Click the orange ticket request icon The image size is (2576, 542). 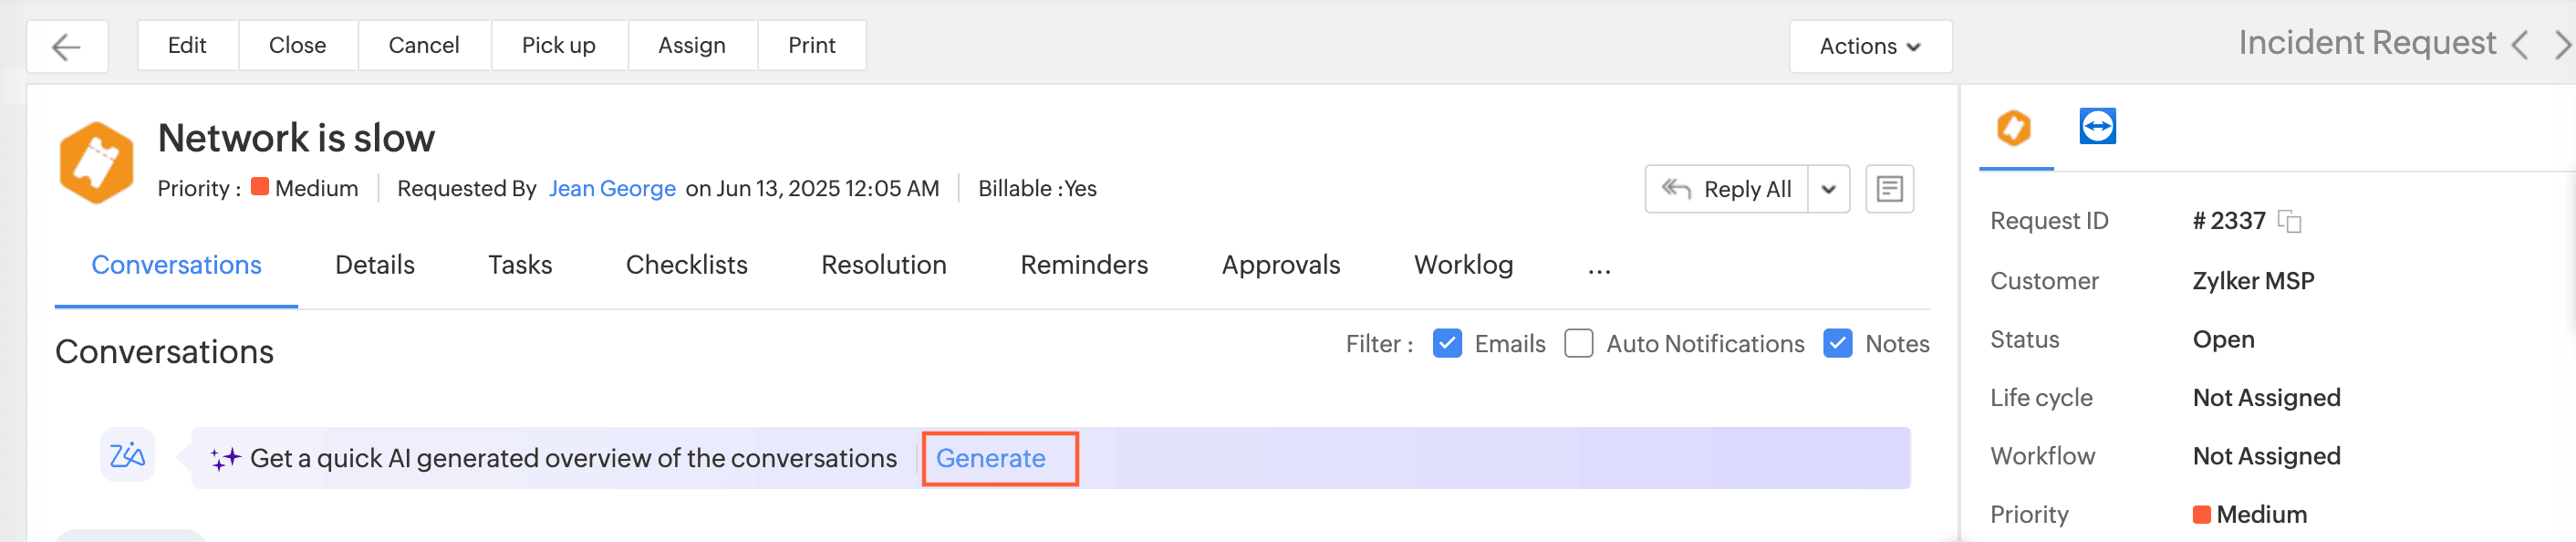click(96, 163)
